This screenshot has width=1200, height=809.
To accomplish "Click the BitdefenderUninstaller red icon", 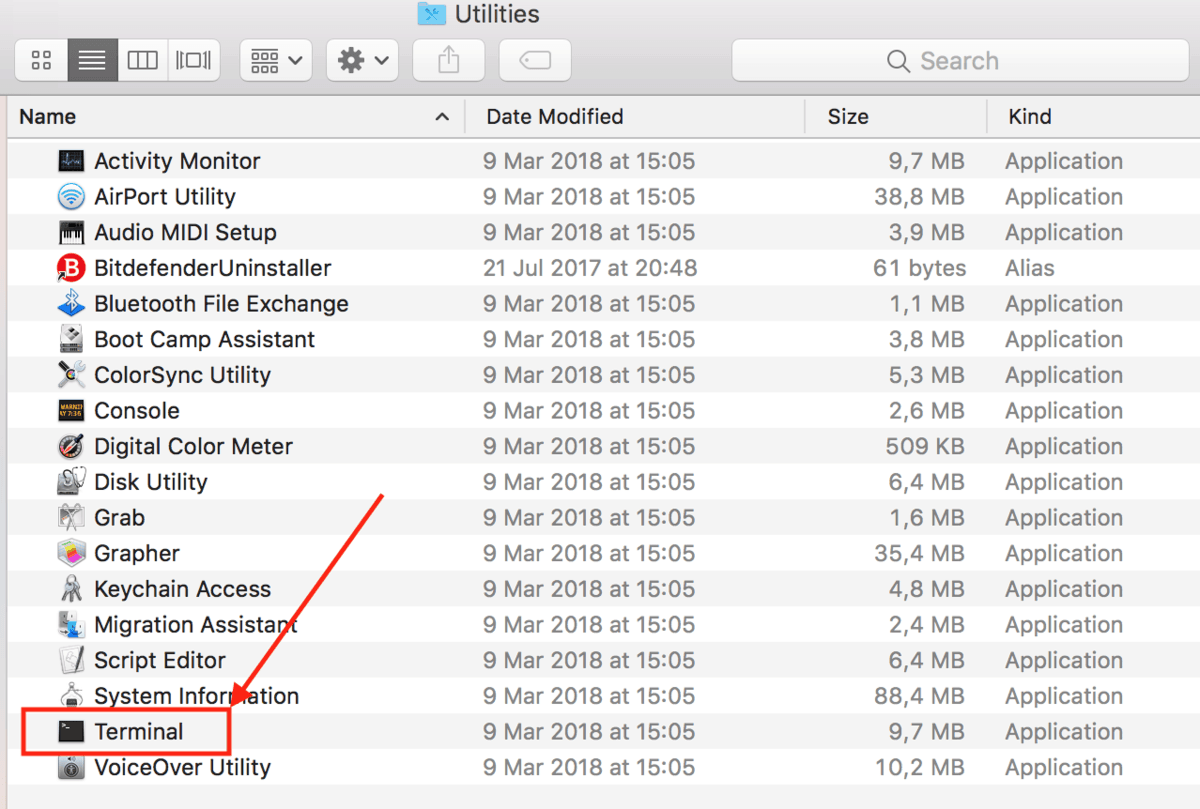I will (72, 268).
